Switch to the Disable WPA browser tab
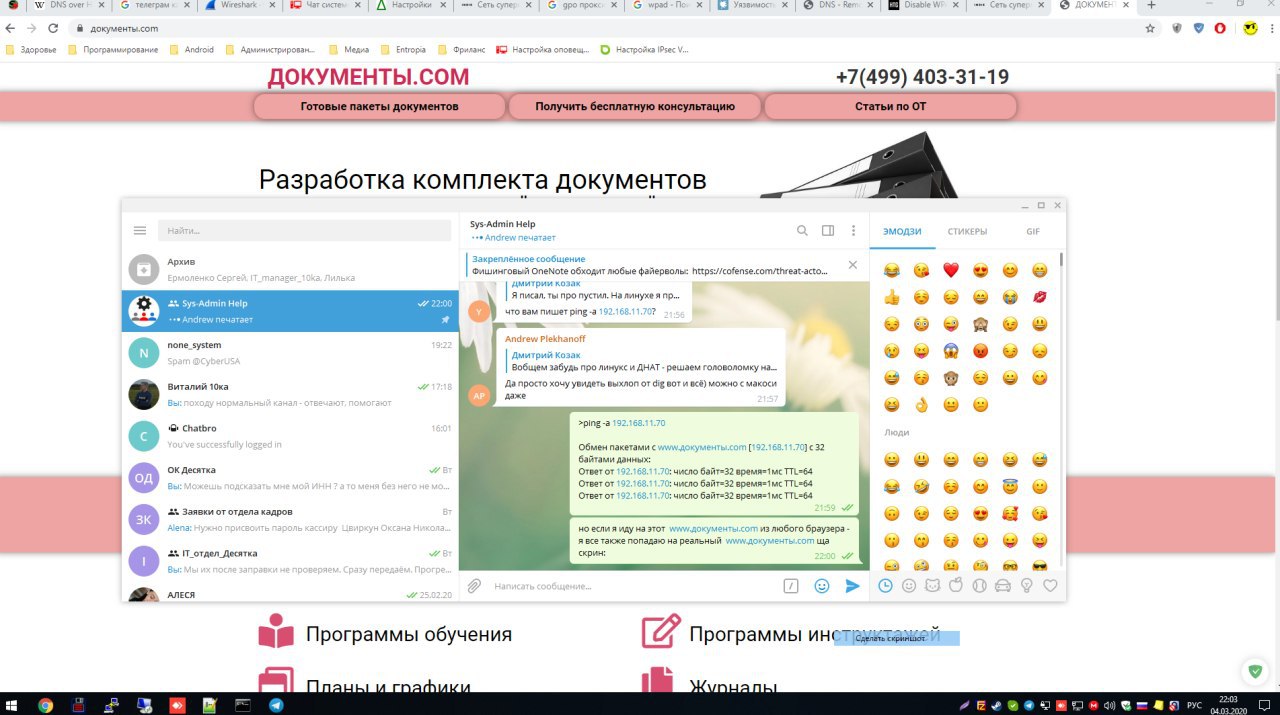This screenshot has height=715, width=1280. pyautogui.click(x=925, y=6)
